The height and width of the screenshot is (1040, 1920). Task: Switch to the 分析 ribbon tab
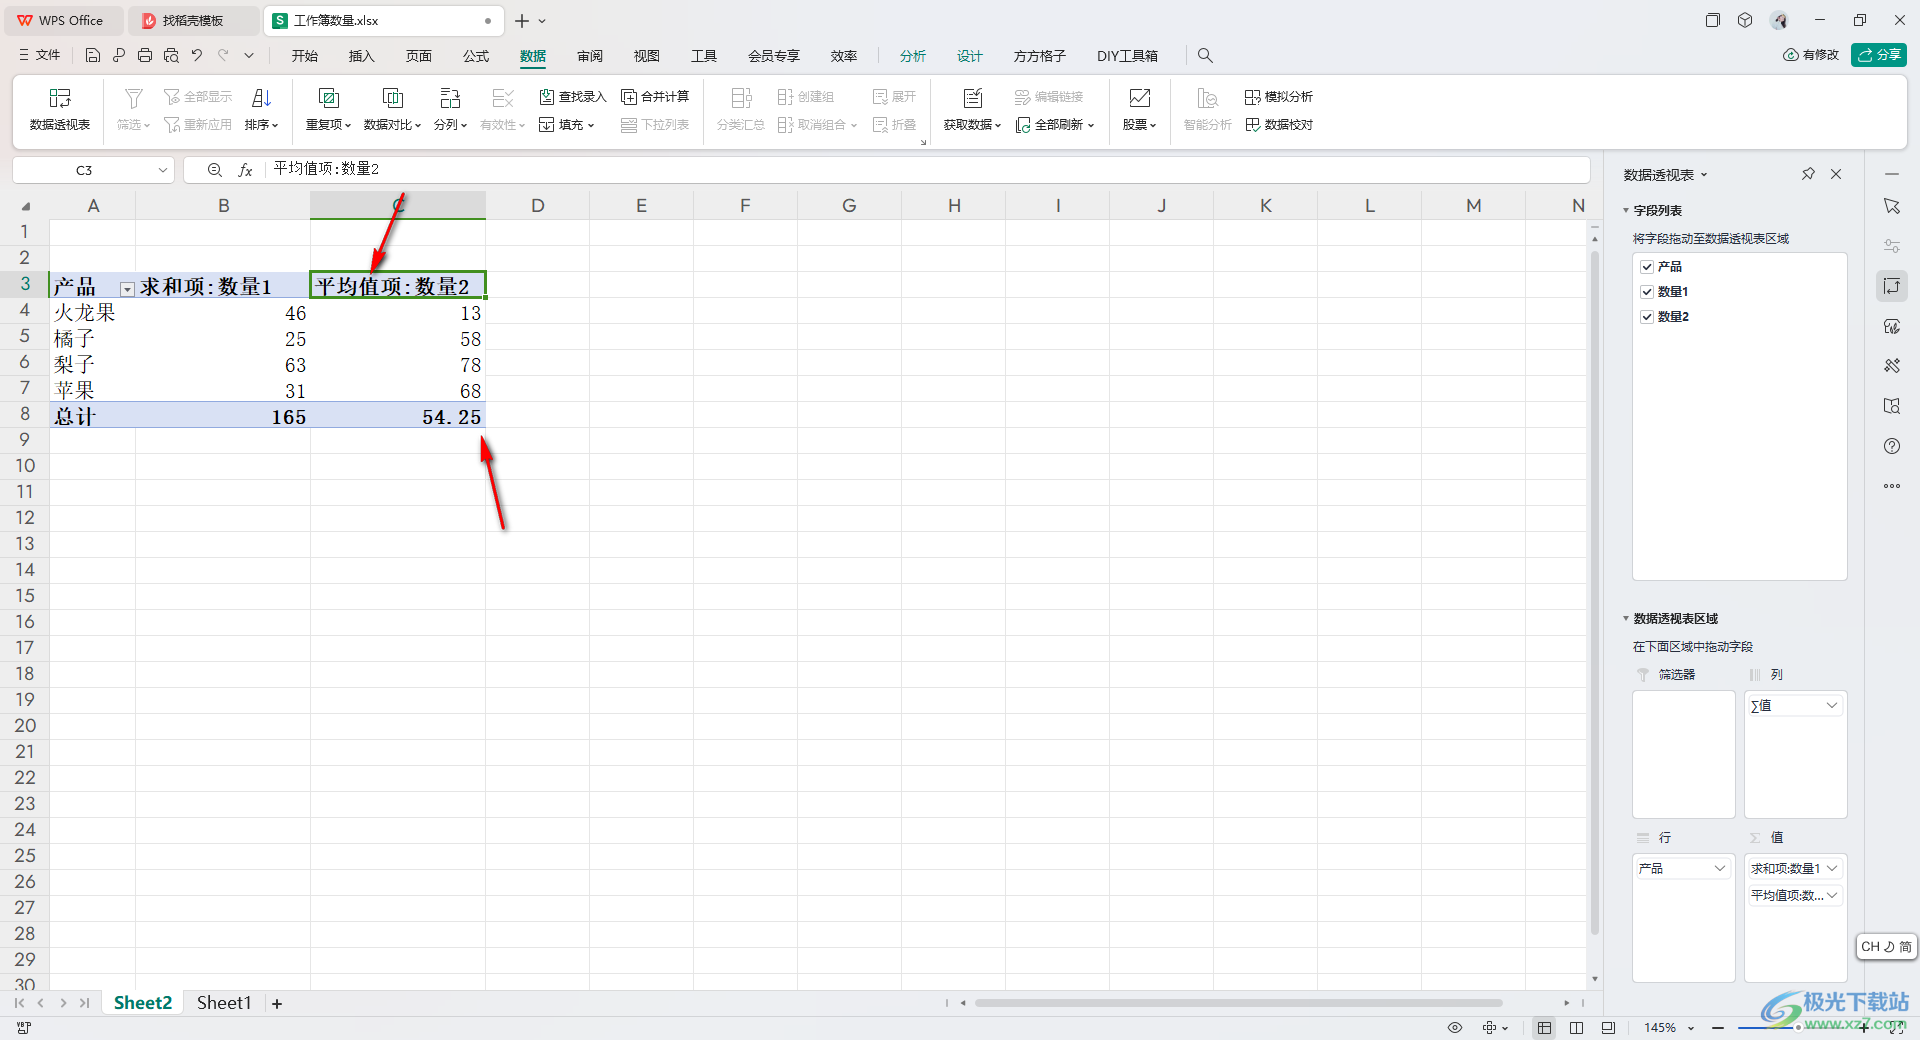tap(913, 56)
